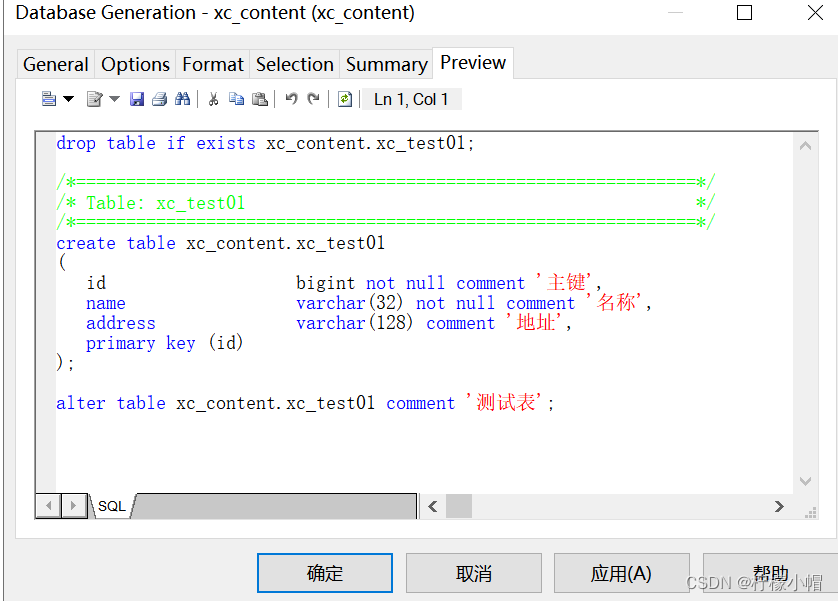Save the SQL script using the floppy icon
The width and height of the screenshot is (838, 601).
click(x=137, y=99)
